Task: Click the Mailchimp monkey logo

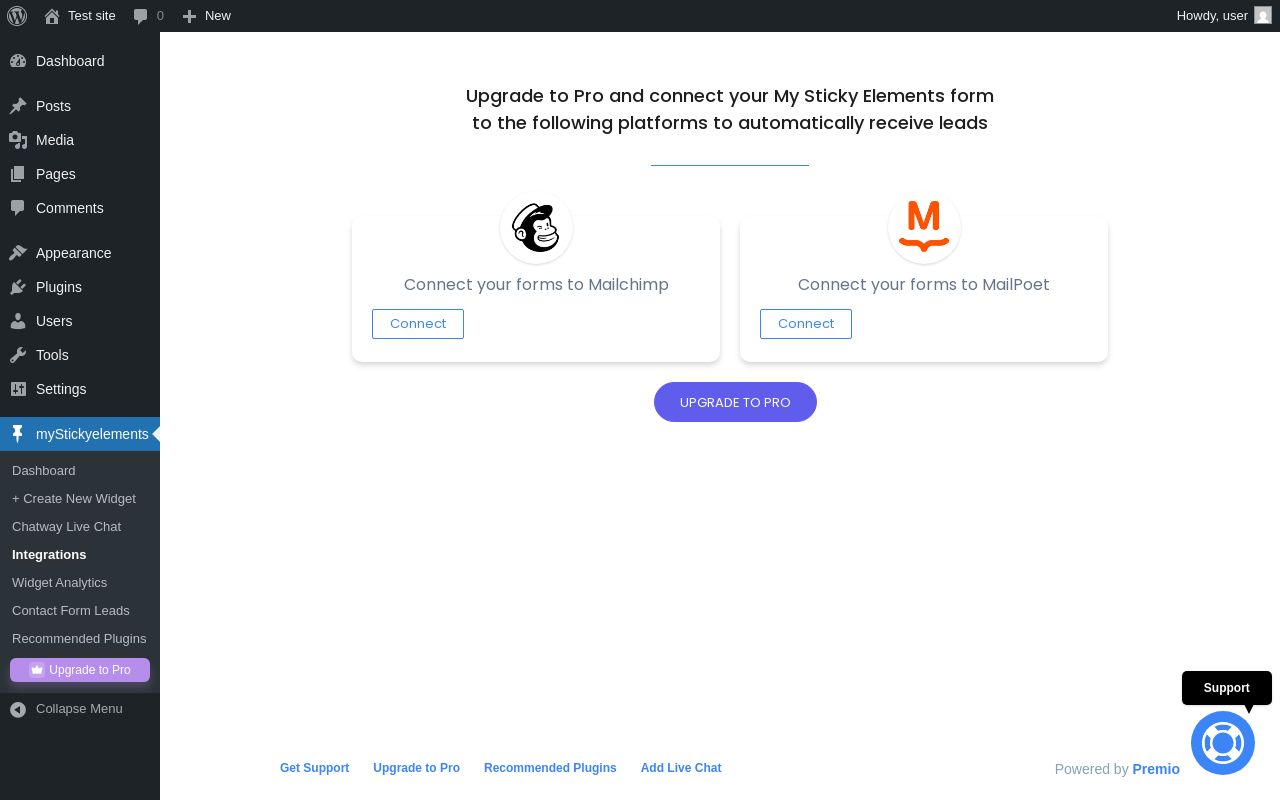Action: (536, 227)
